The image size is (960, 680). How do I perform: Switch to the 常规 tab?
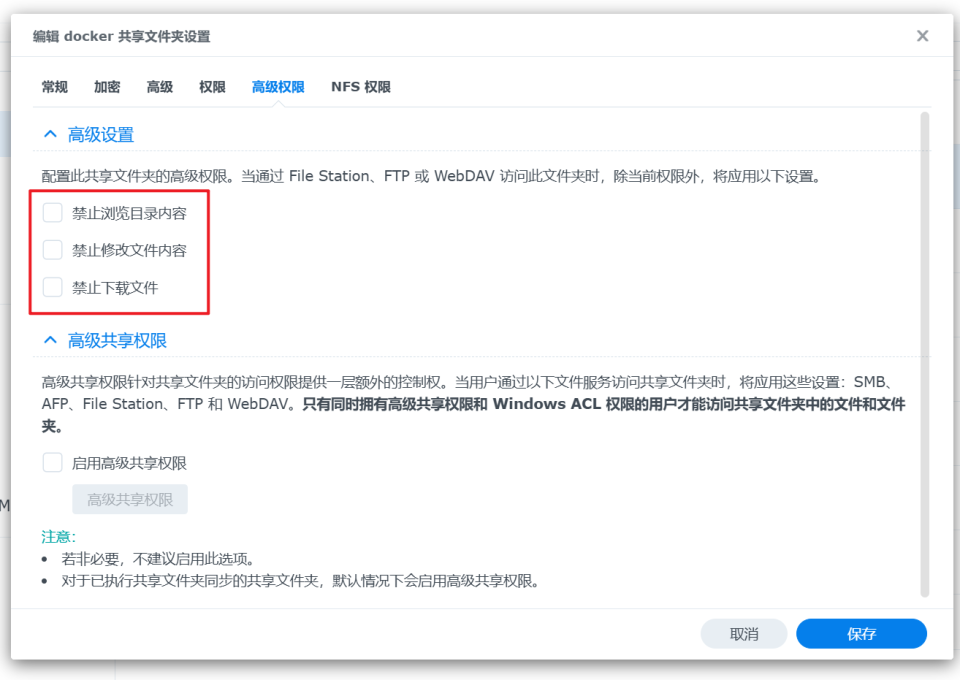[x=55, y=87]
